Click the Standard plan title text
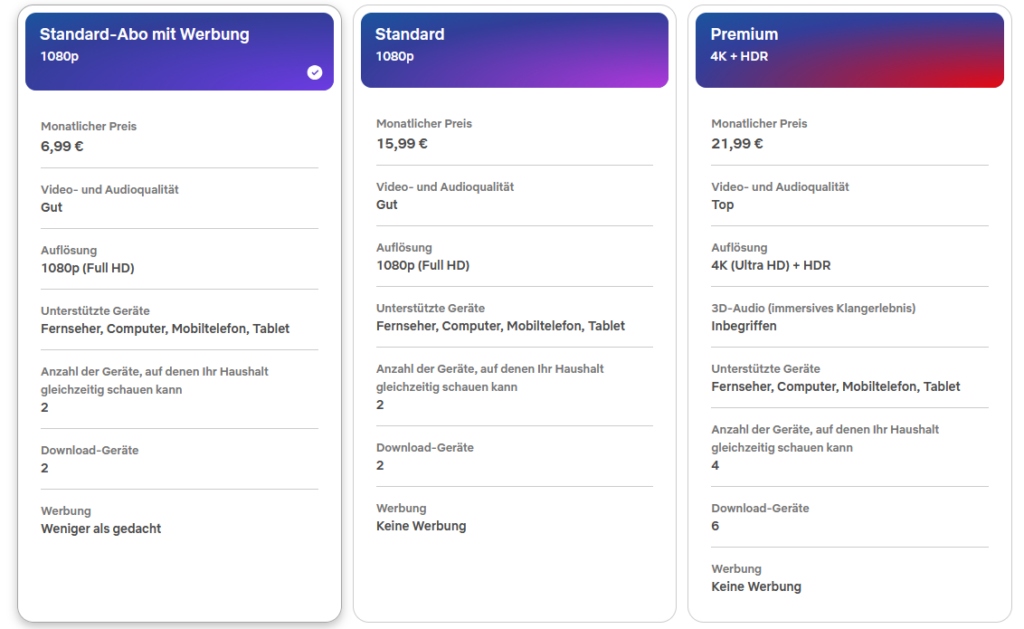The image size is (1024, 629). 409,34
